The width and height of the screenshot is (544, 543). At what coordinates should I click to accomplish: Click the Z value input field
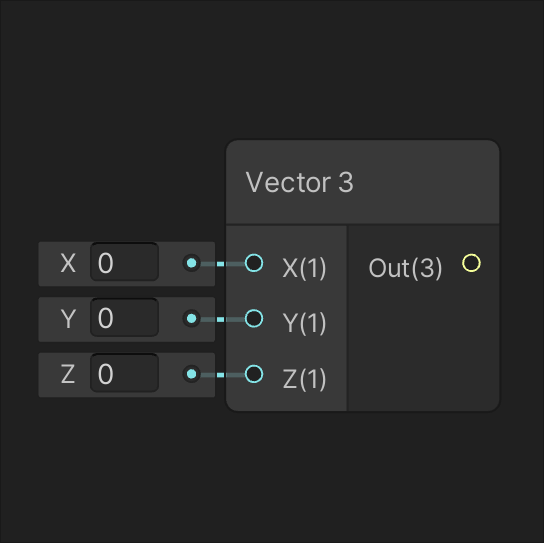[125, 373]
